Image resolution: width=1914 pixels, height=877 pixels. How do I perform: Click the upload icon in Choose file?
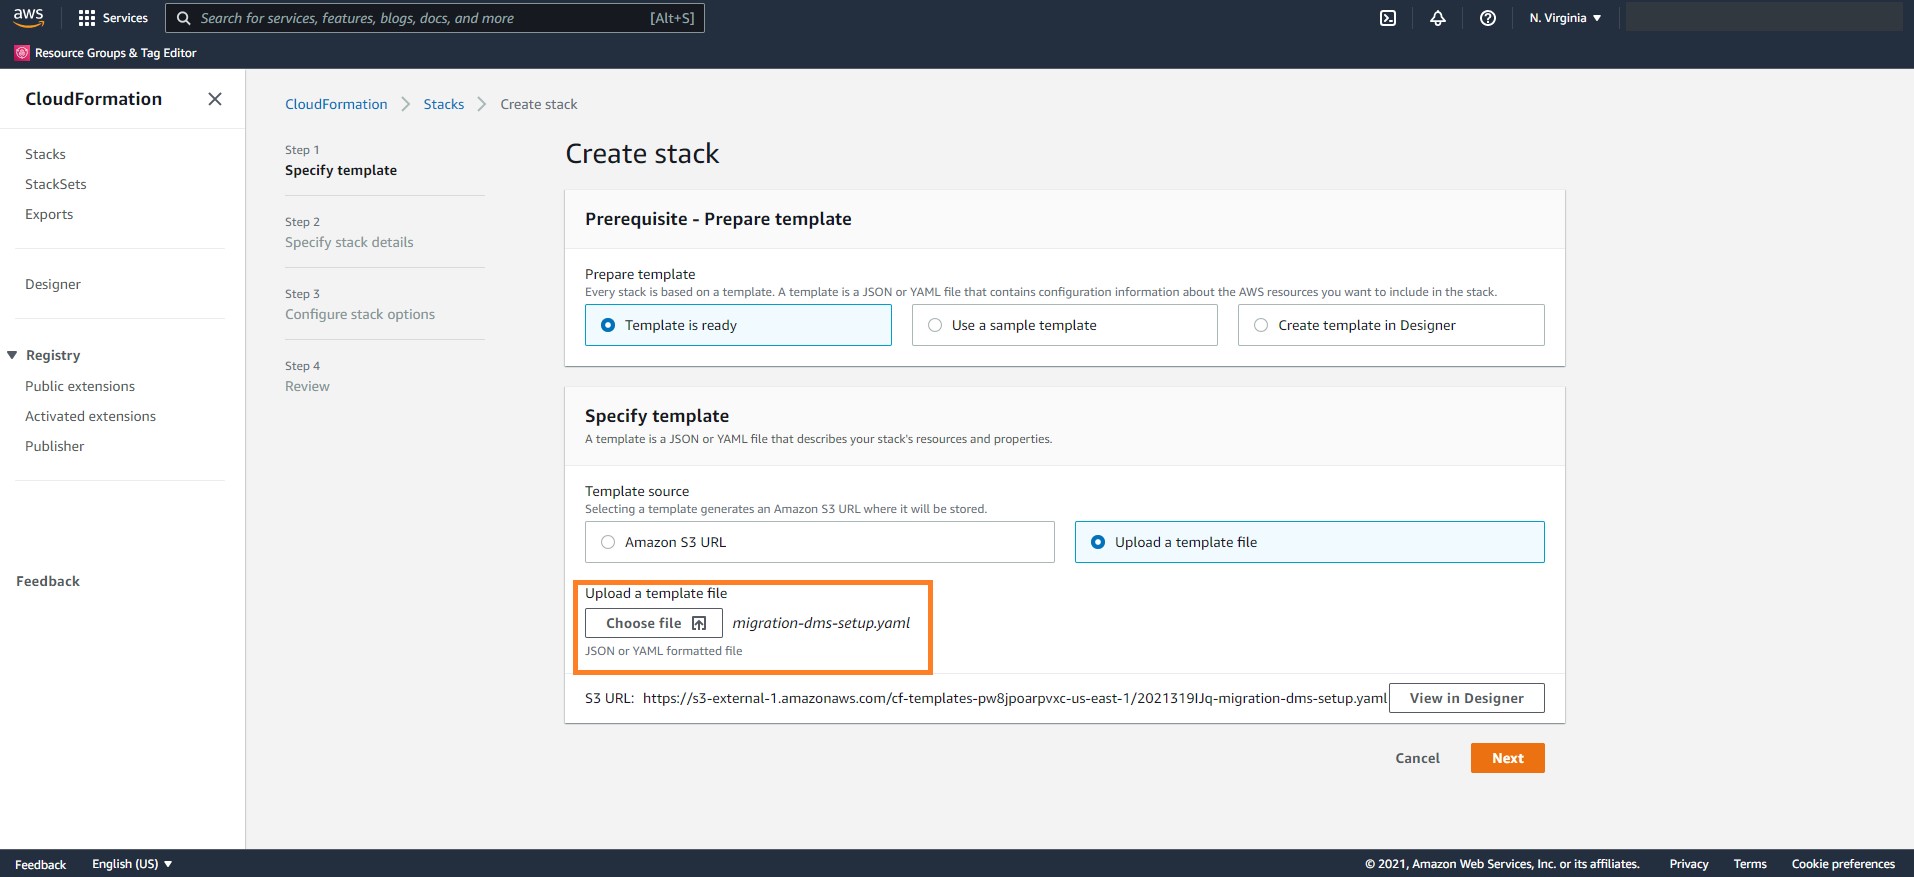pyautogui.click(x=699, y=623)
